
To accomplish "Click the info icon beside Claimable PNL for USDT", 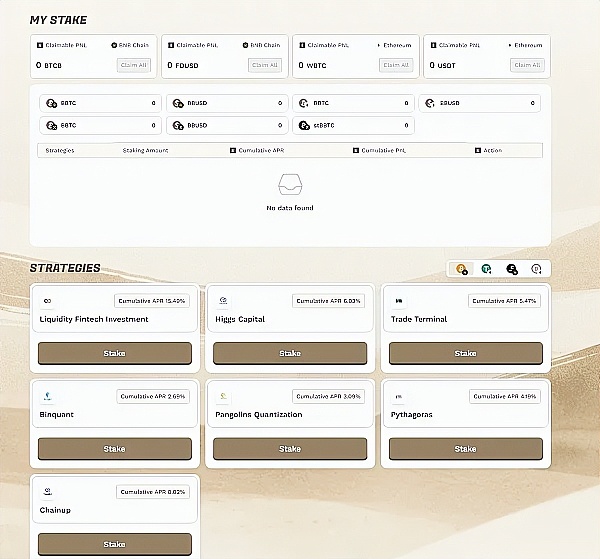I will click(433, 45).
